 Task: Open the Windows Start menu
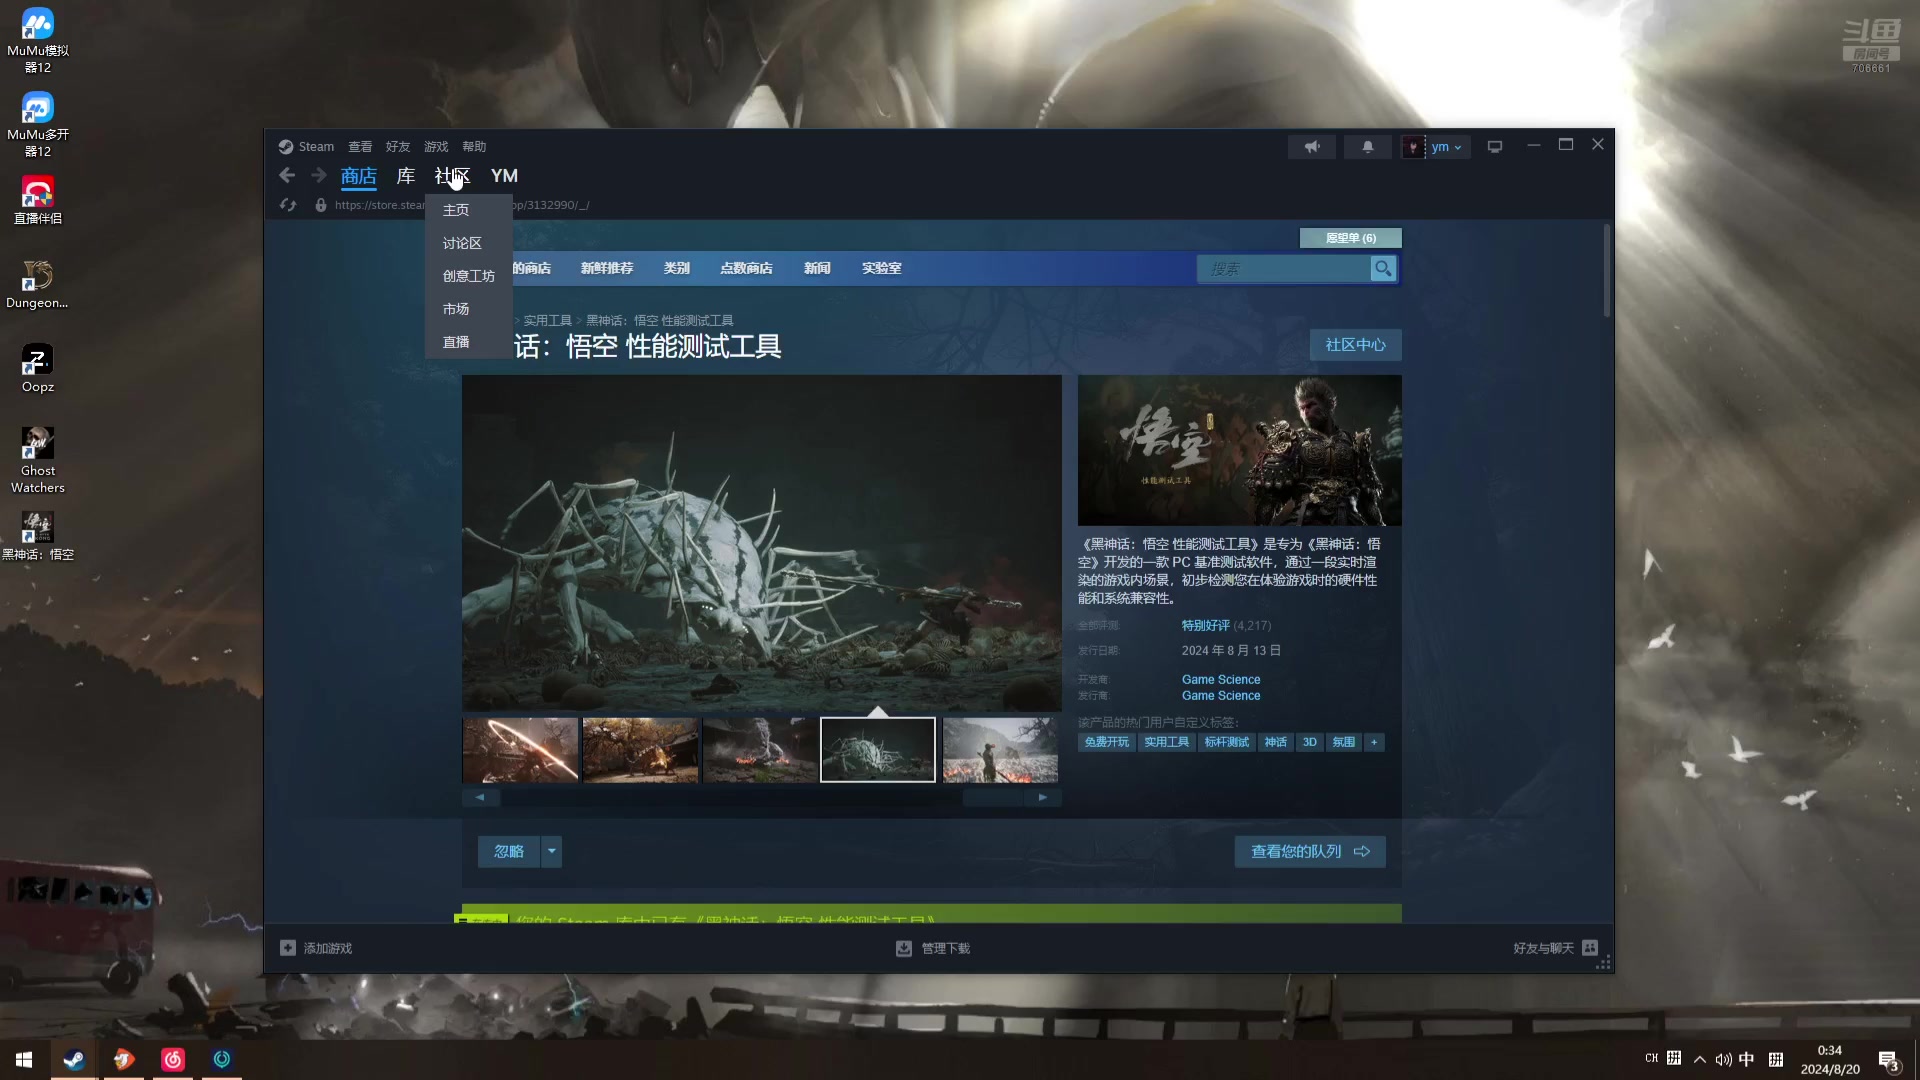(24, 1059)
